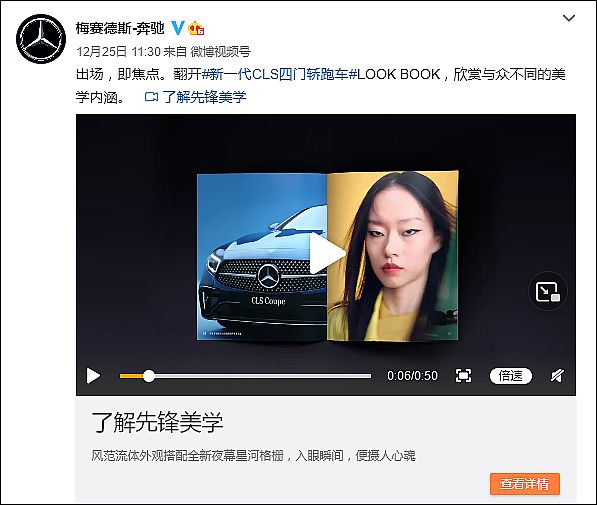597x505 pixels.
Task: Enter fullscreen with the fullscreen icon
Action: tap(463, 376)
